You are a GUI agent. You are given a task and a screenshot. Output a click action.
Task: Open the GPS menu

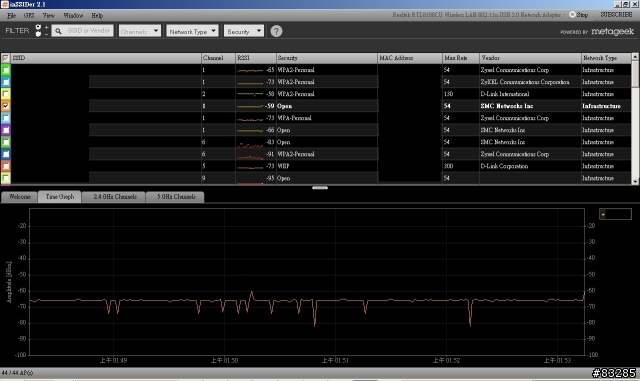tap(29, 16)
